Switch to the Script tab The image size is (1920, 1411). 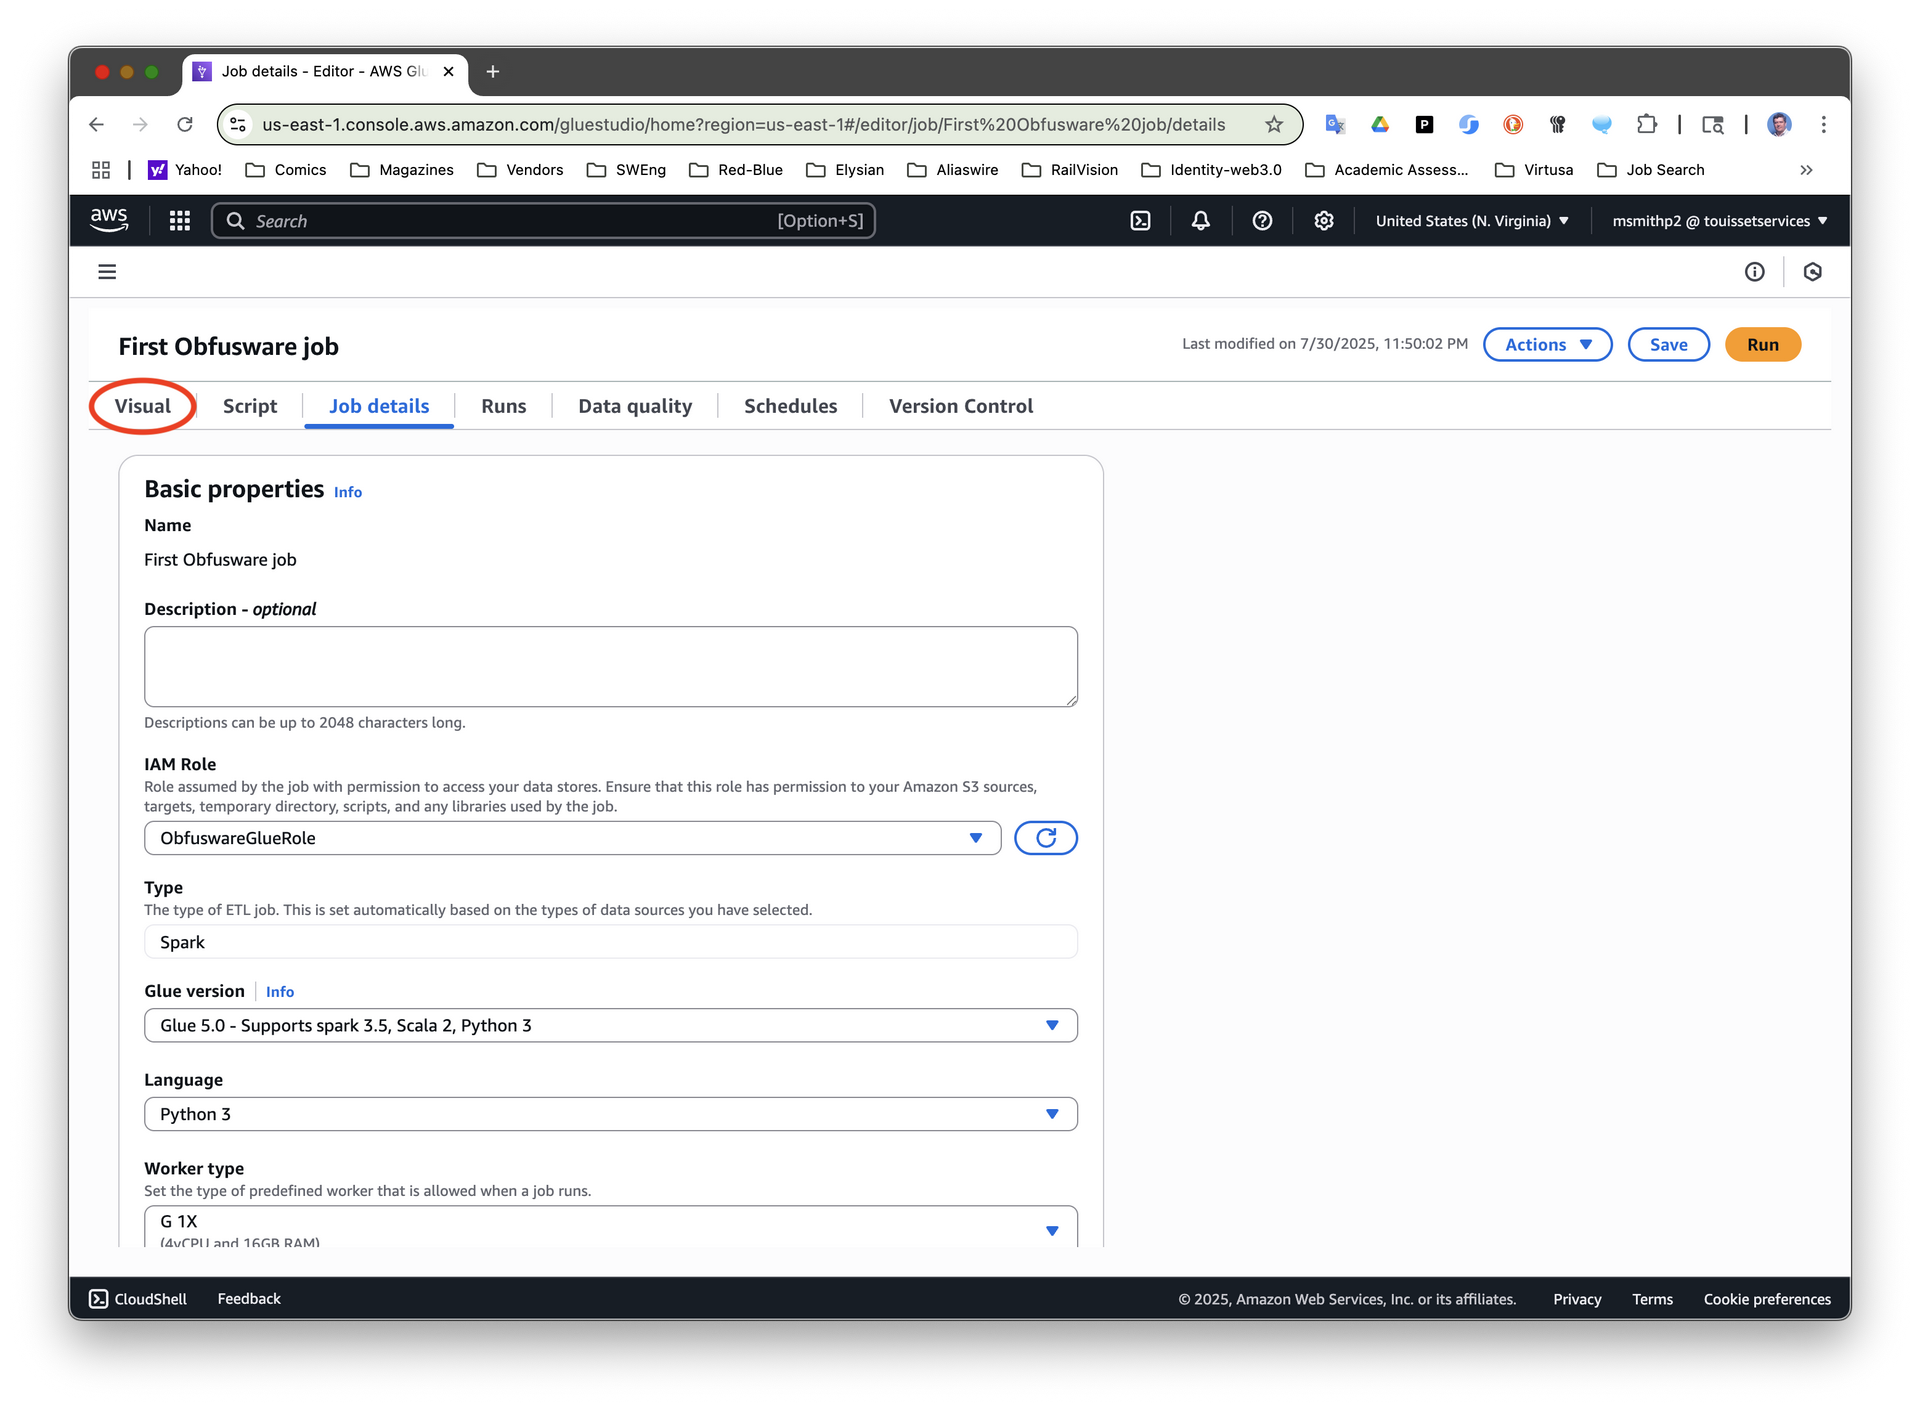tap(250, 406)
